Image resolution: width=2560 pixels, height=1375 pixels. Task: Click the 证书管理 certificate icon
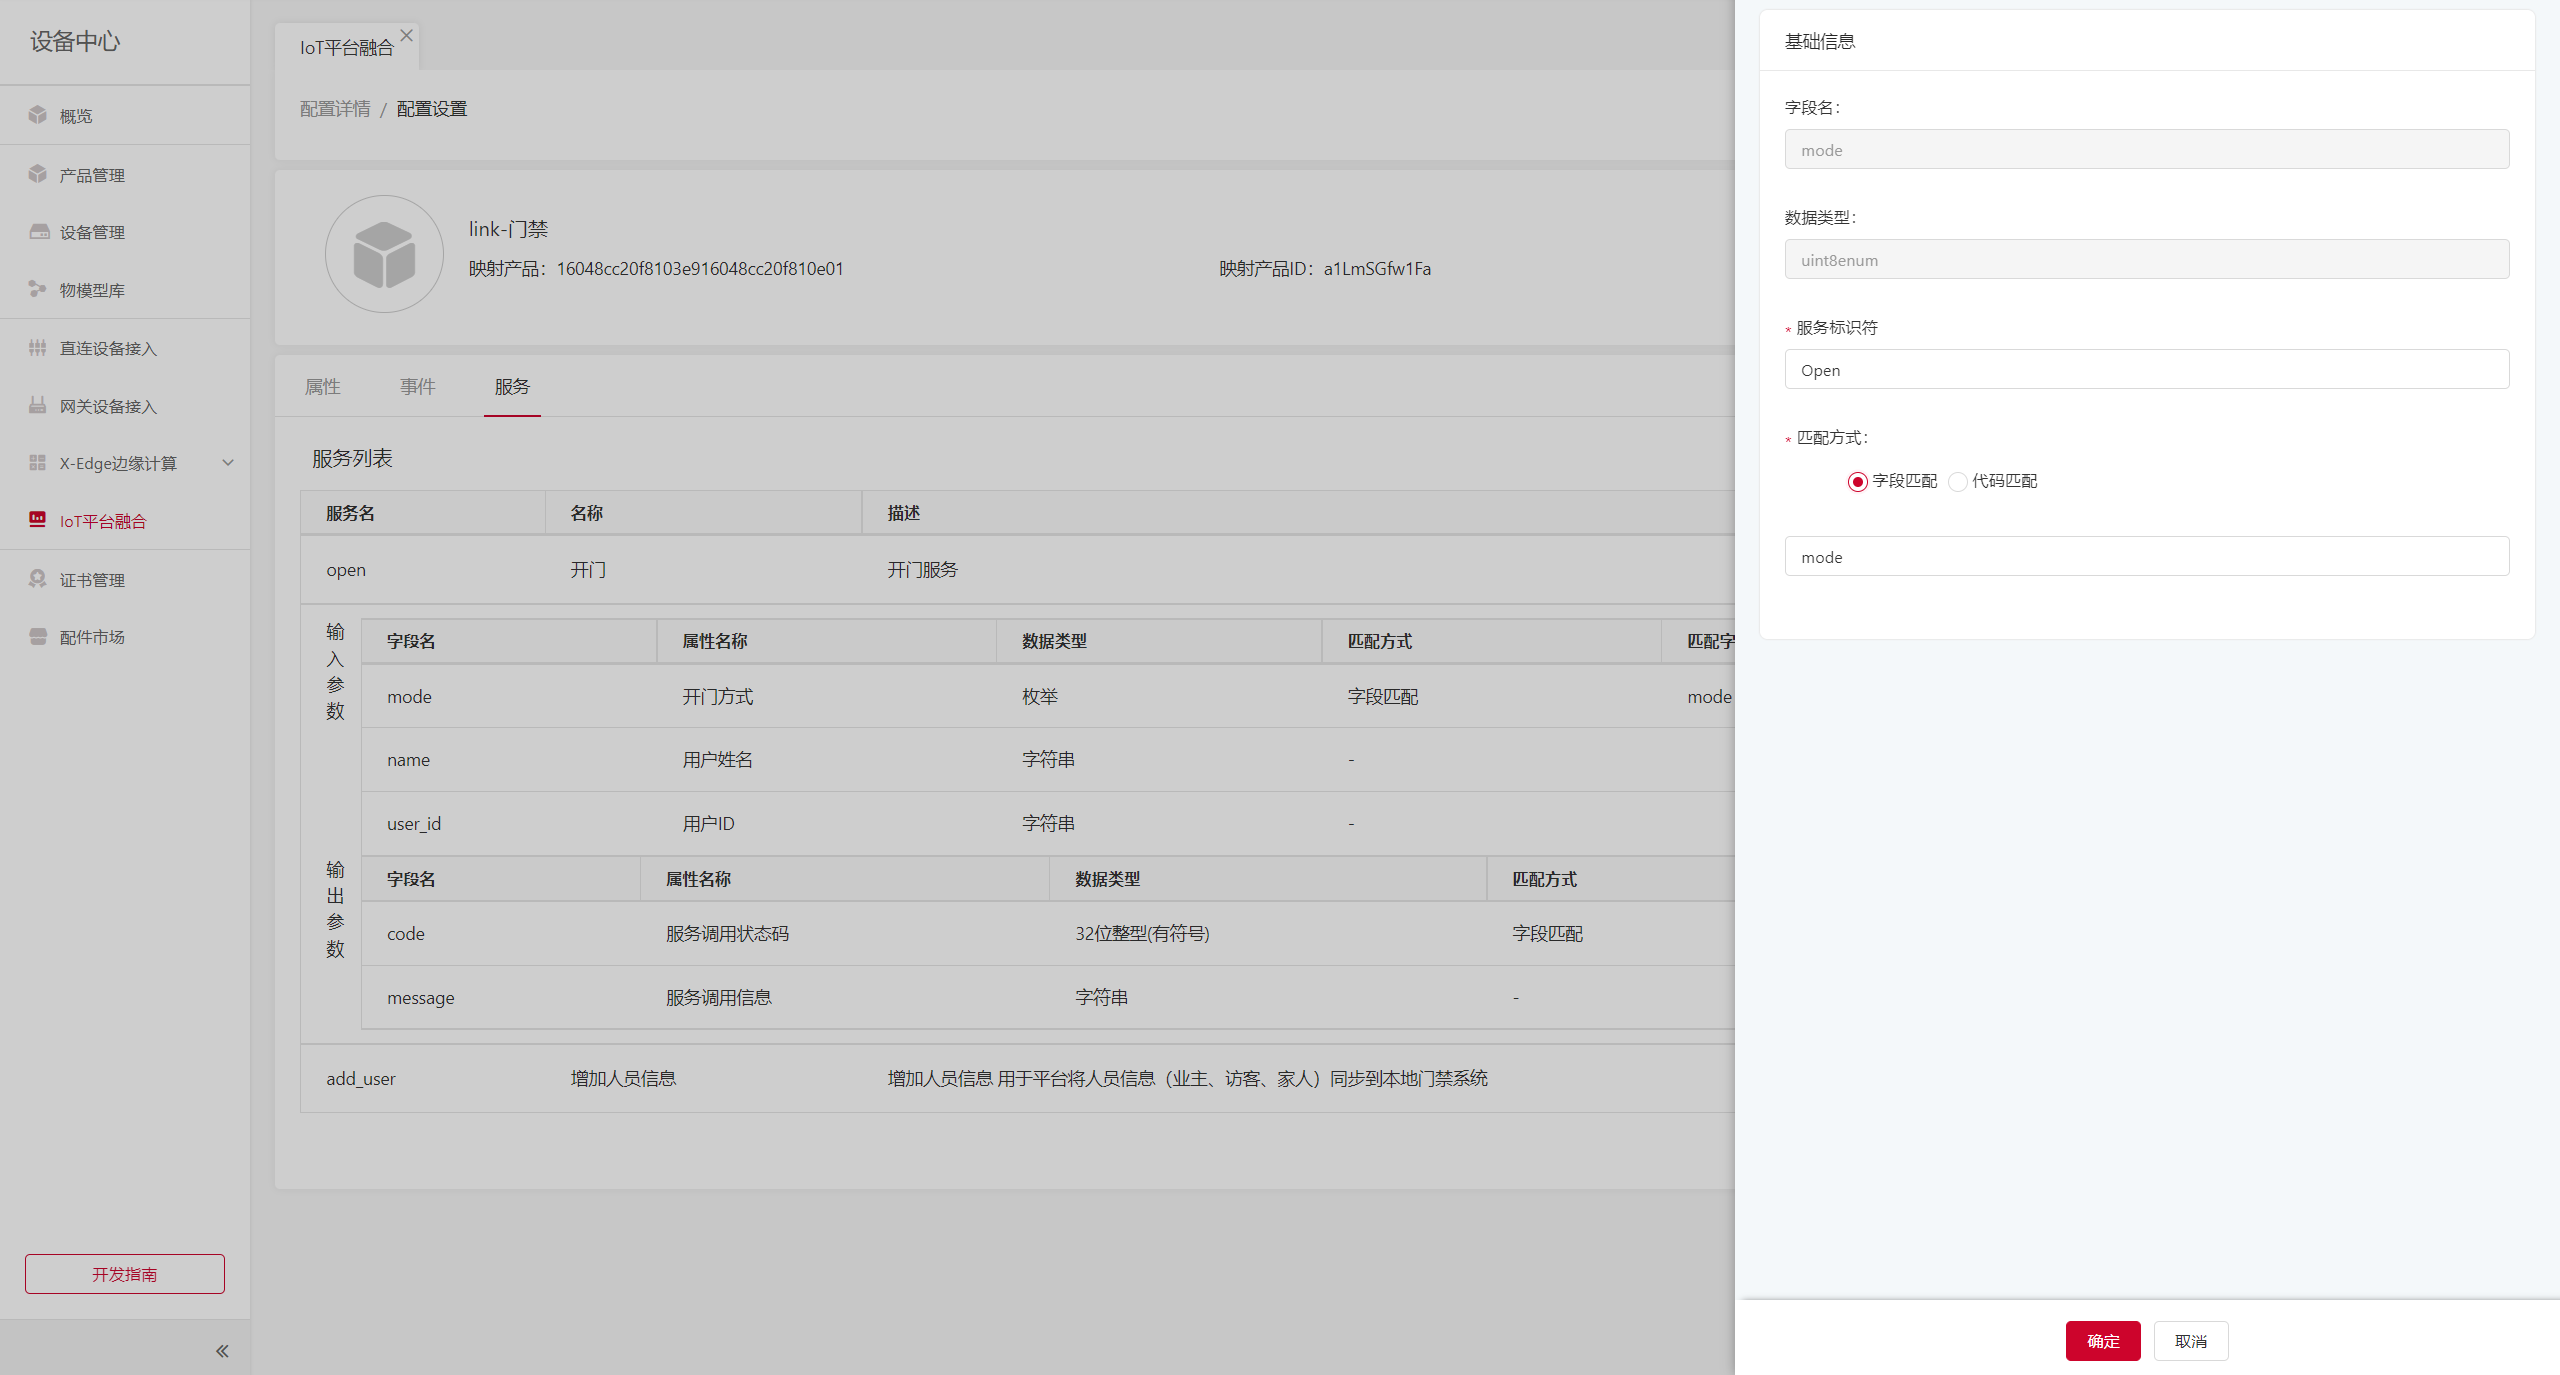[38, 579]
